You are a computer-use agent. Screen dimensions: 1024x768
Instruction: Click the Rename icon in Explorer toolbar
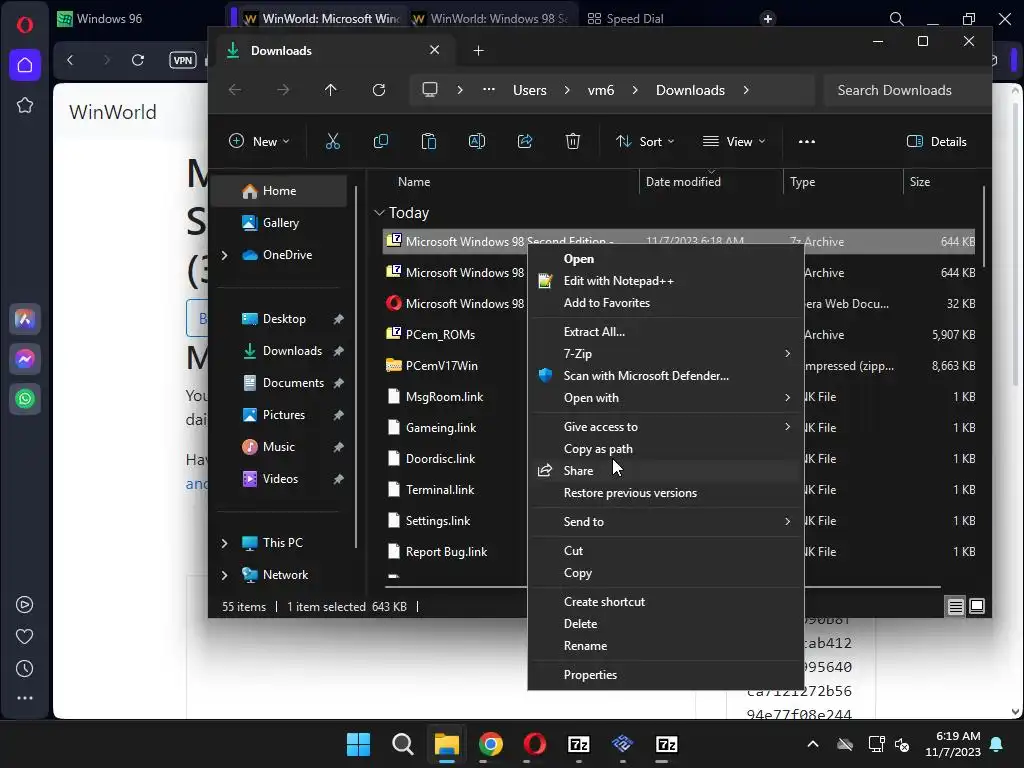coord(477,141)
